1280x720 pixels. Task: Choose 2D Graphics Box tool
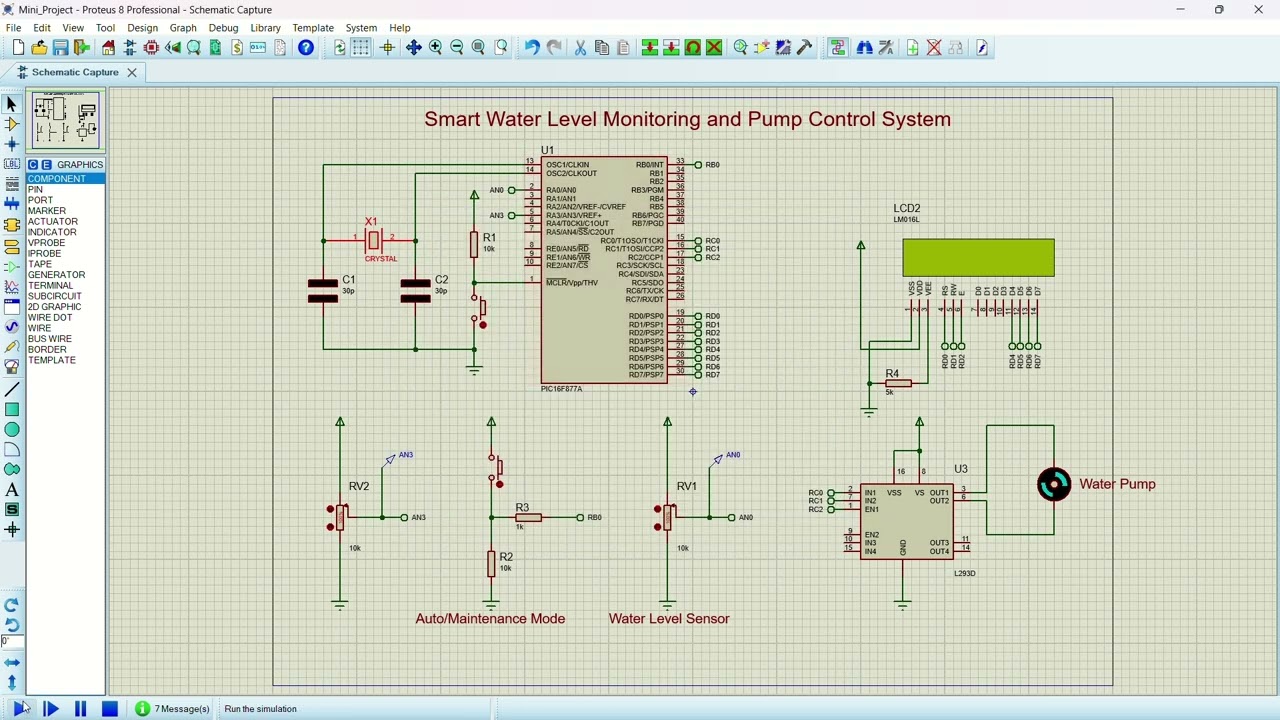point(12,410)
